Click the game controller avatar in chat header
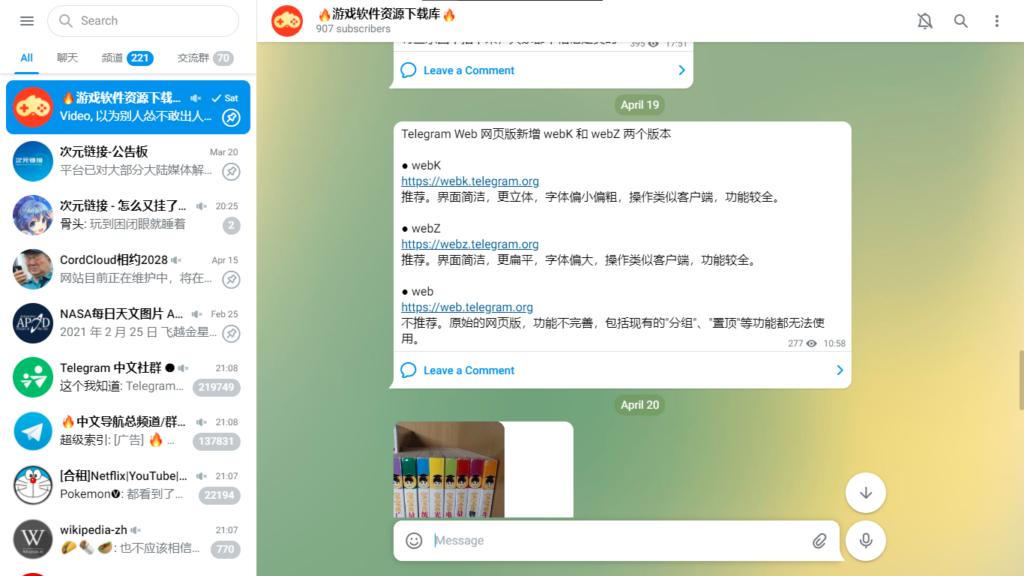Viewport: 1024px width, 576px height. [x=287, y=21]
